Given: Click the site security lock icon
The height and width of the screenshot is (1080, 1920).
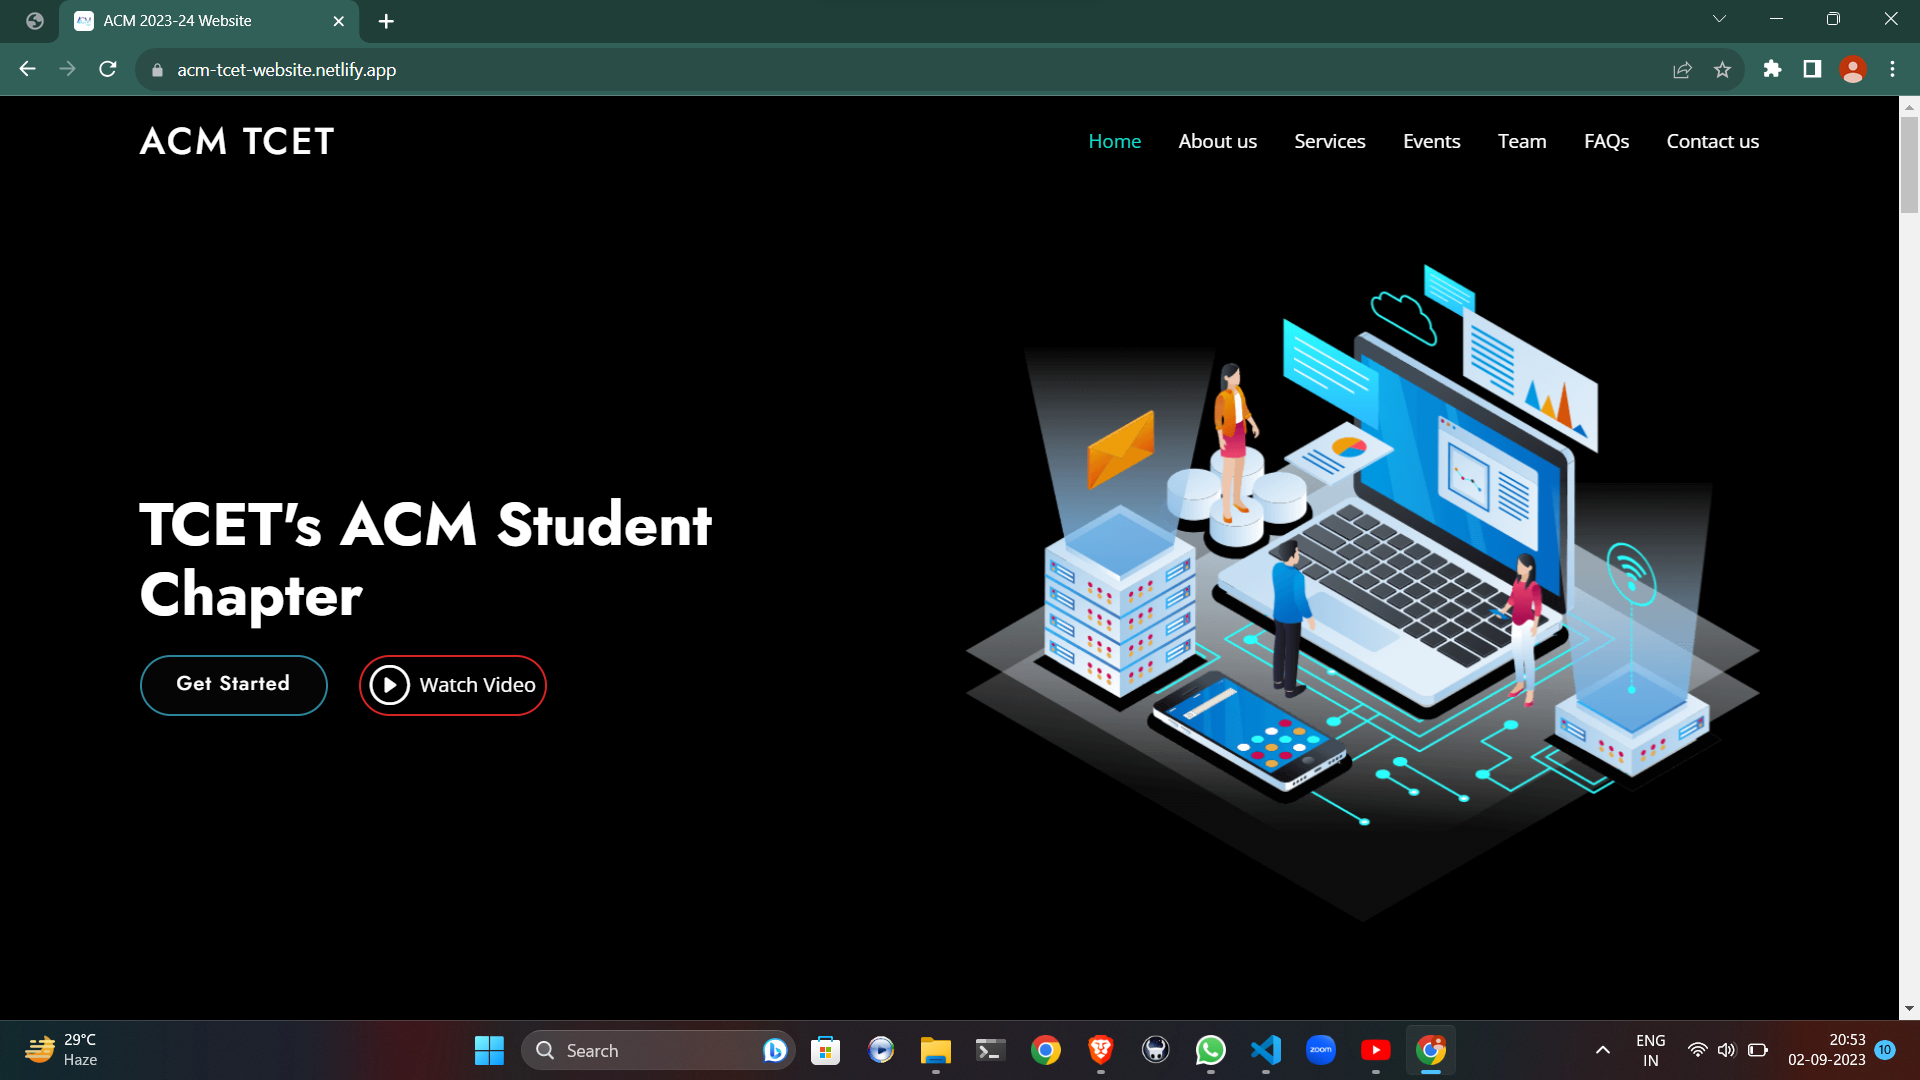Looking at the screenshot, I should pyautogui.click(x=157, y=70).
